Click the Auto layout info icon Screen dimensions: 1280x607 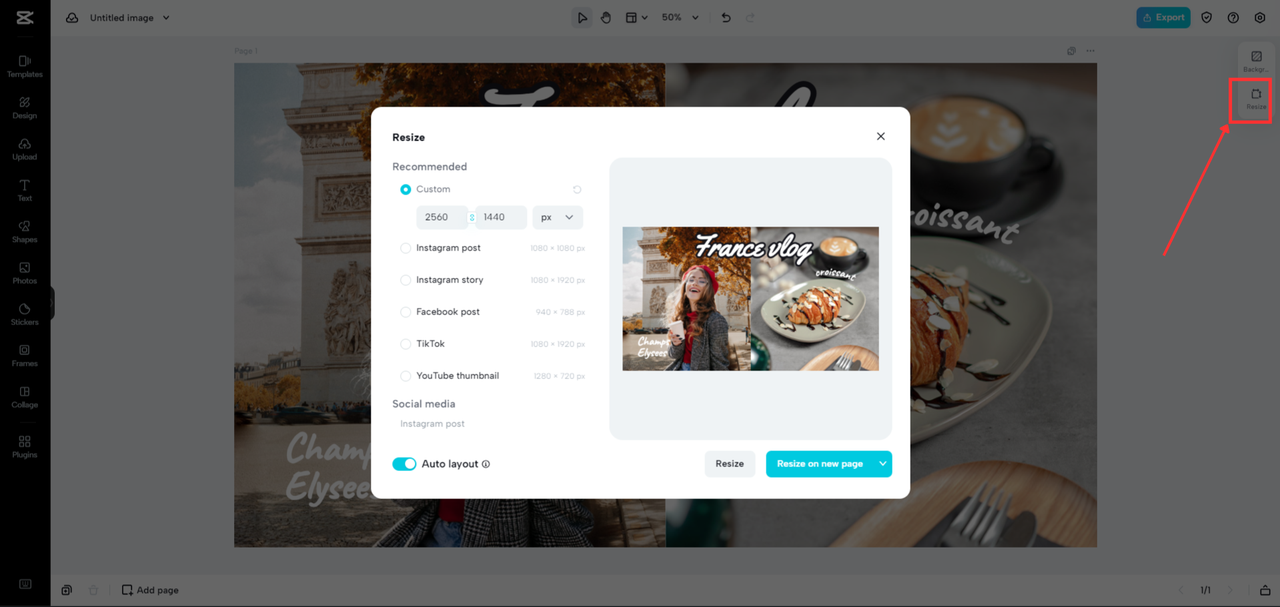(486, 464)
